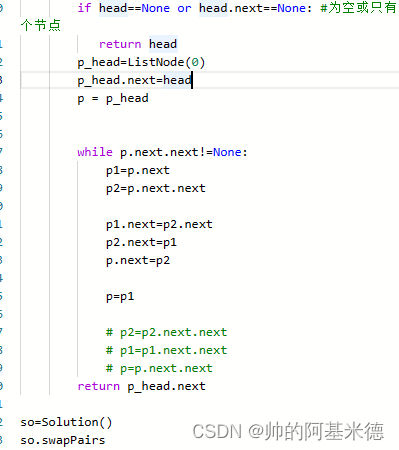Click the line 'so=Solution()'

coord(66,422)
